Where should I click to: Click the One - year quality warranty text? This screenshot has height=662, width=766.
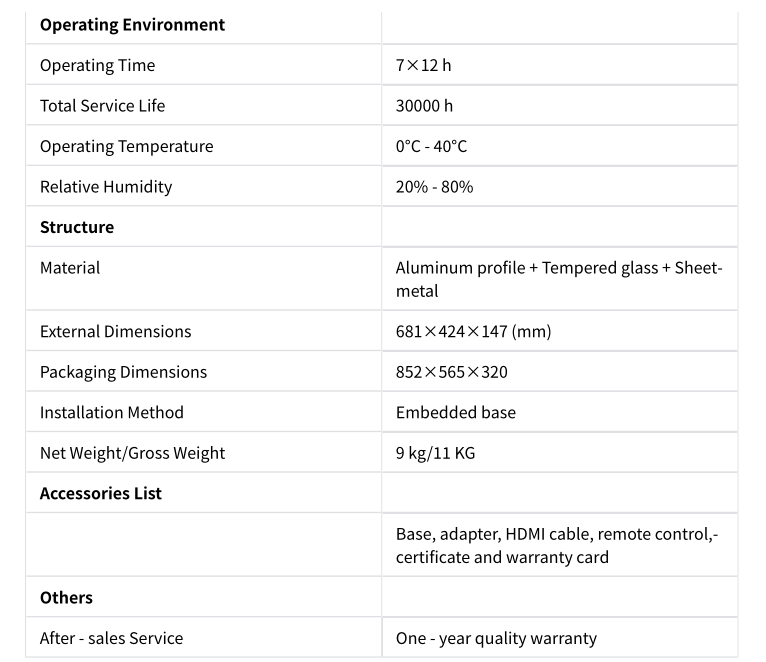click(x=496, y=638)
